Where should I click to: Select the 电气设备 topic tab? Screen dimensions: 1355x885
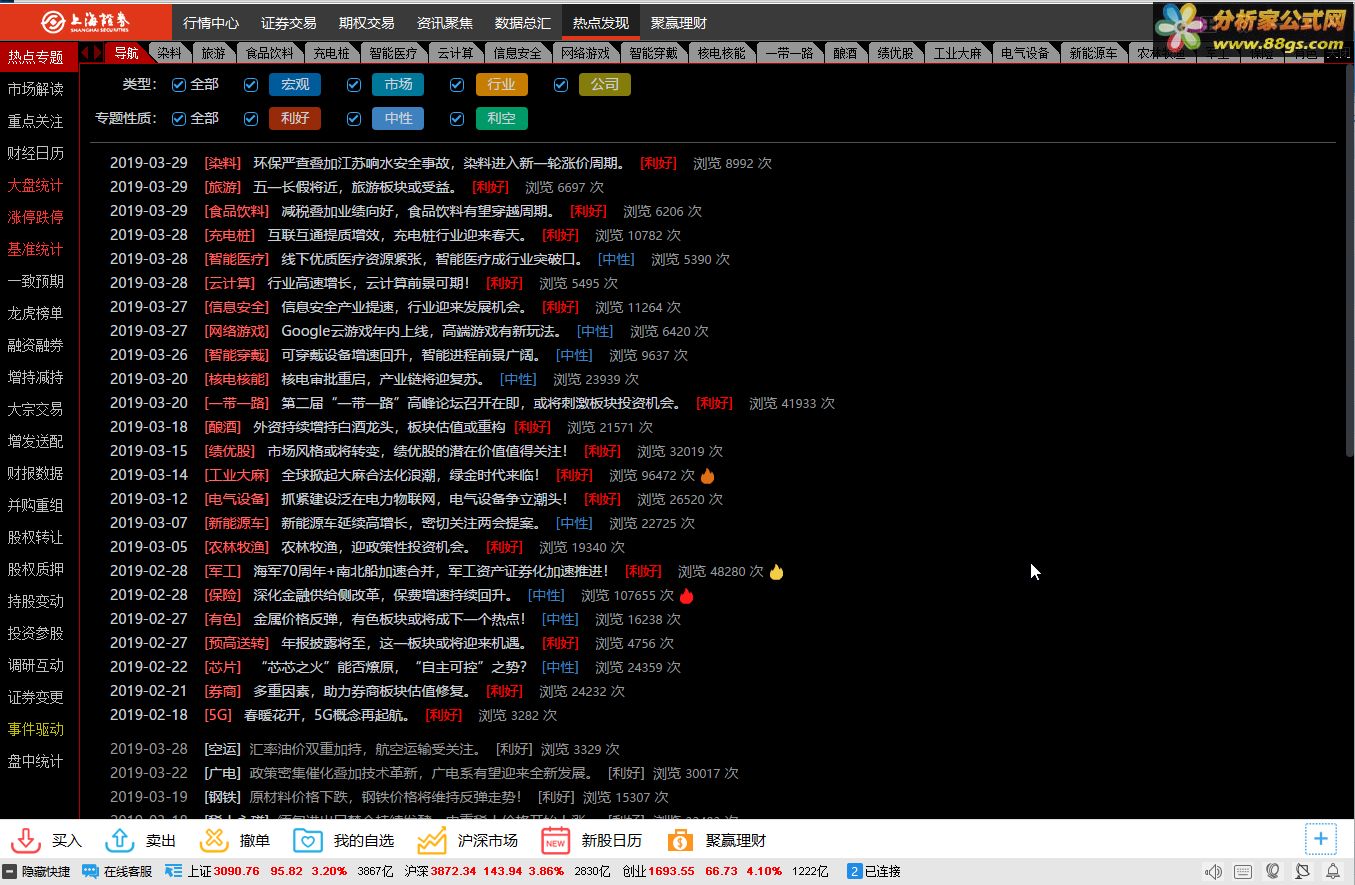1025,53
